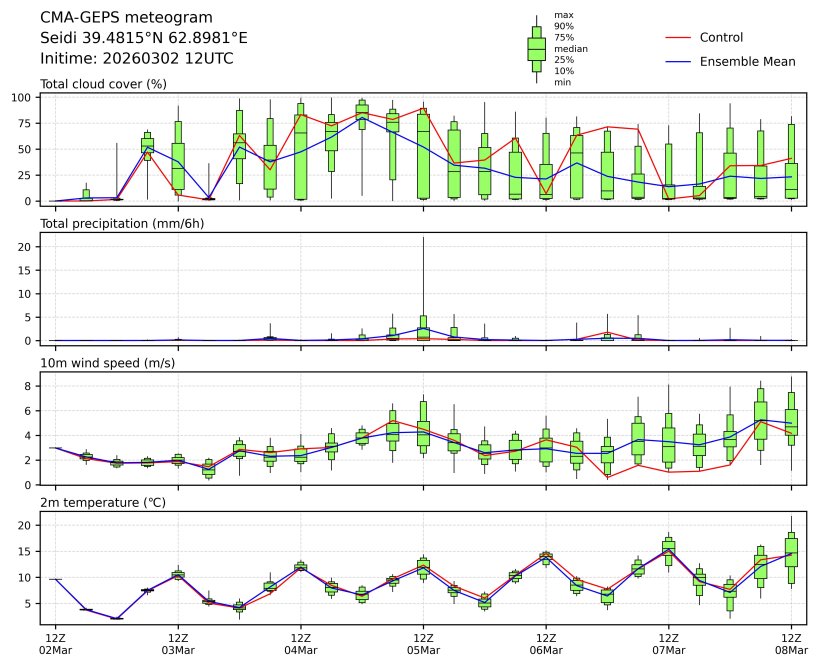Image resolution: width=819 pixels, height=667 pixels.
Task: Select the "Ensemble Mean" legend label
Action: point(747,62)
